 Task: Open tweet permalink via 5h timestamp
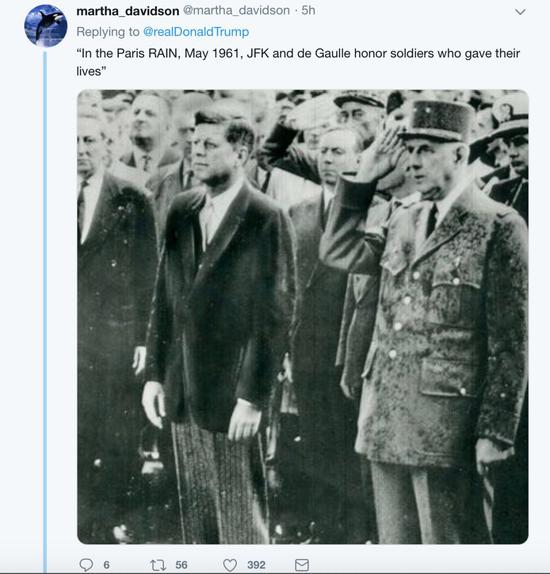pos(308,11)
